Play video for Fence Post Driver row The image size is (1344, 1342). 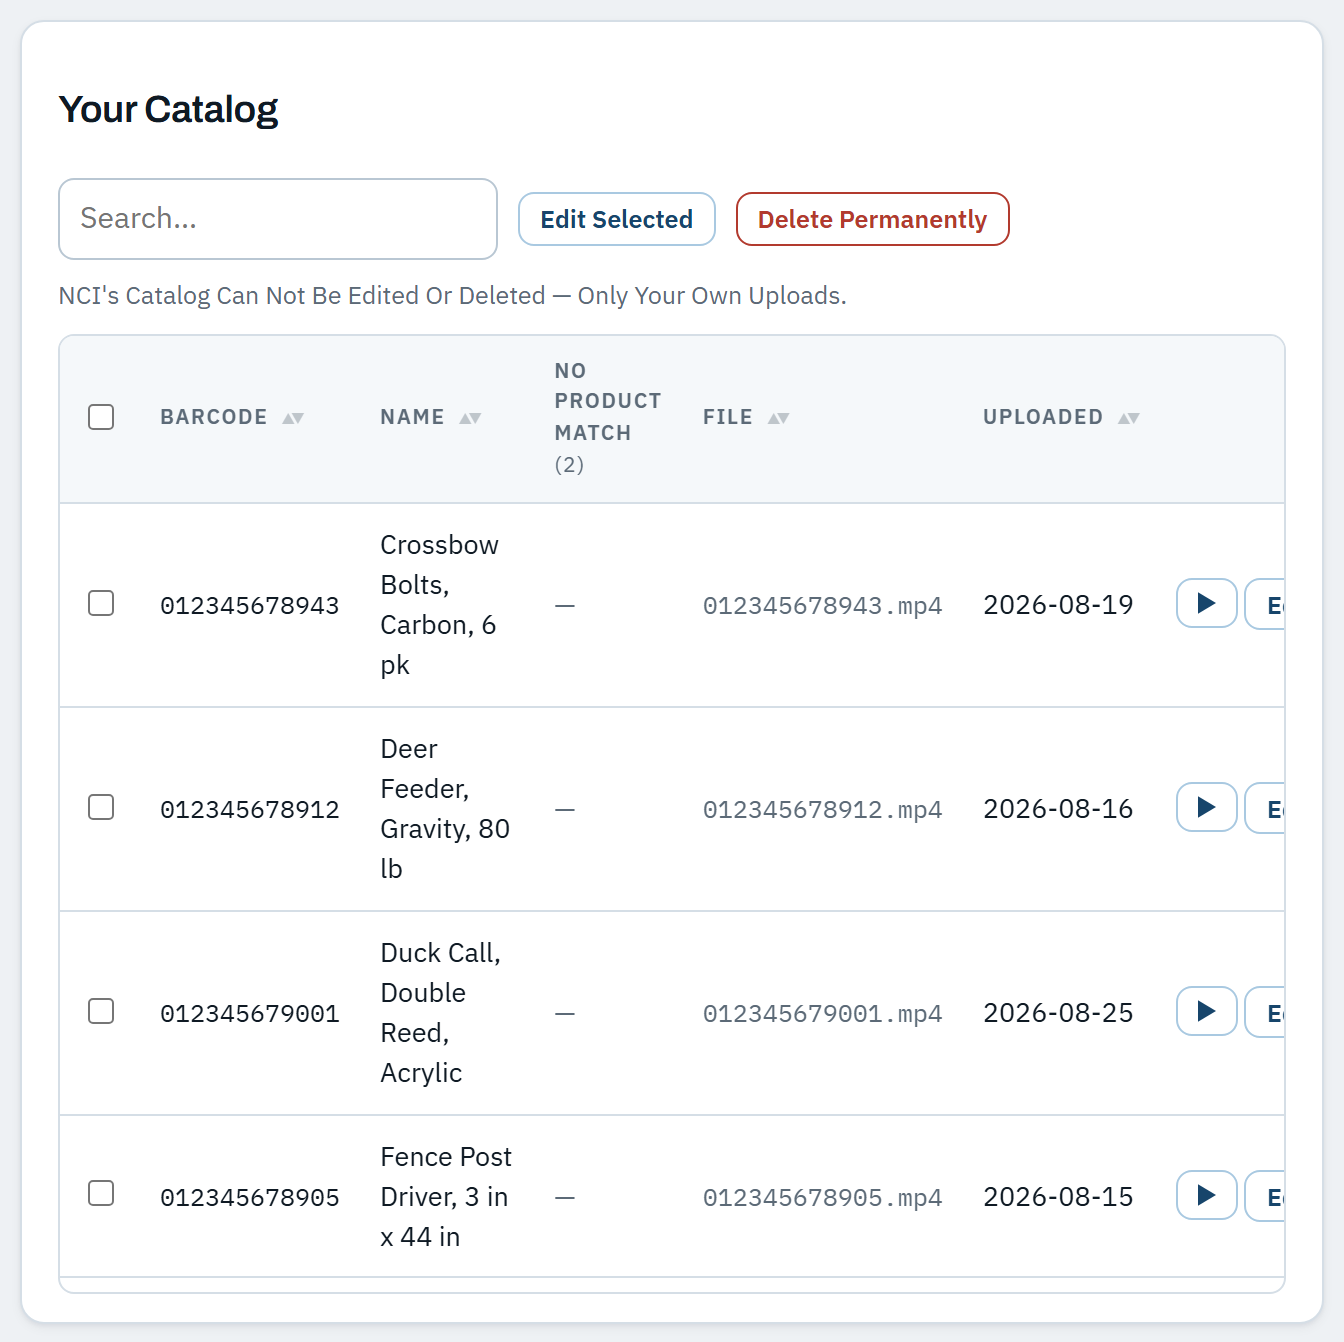(1207, 1195)
